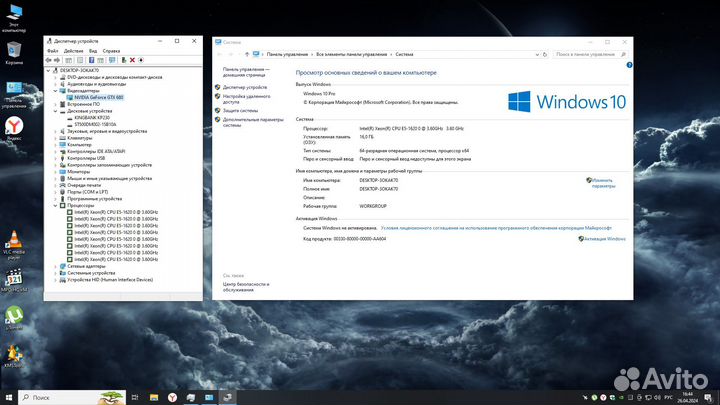Click the blue help question mark in System window
The width and height of the screenshot is (720, 405).
point(629,65)
